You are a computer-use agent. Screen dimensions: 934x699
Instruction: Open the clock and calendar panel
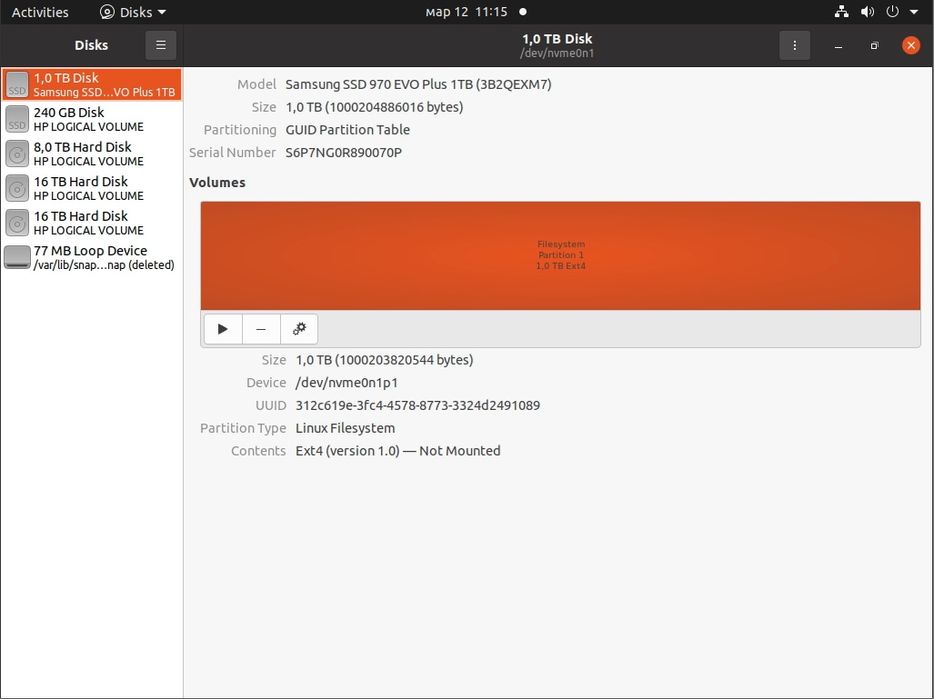point(475,12)
